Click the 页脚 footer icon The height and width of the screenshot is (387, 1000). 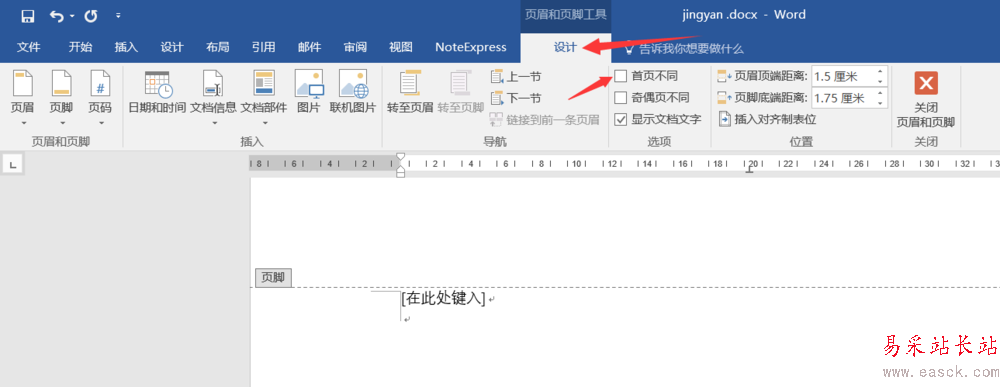[x=62, y=84]
